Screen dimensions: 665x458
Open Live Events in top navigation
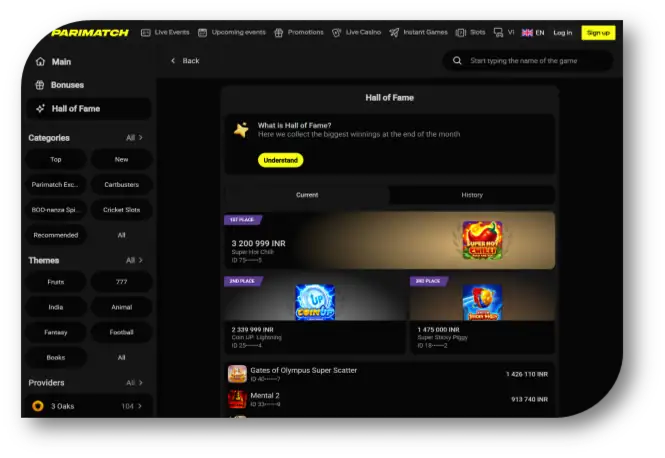[165, 32]
